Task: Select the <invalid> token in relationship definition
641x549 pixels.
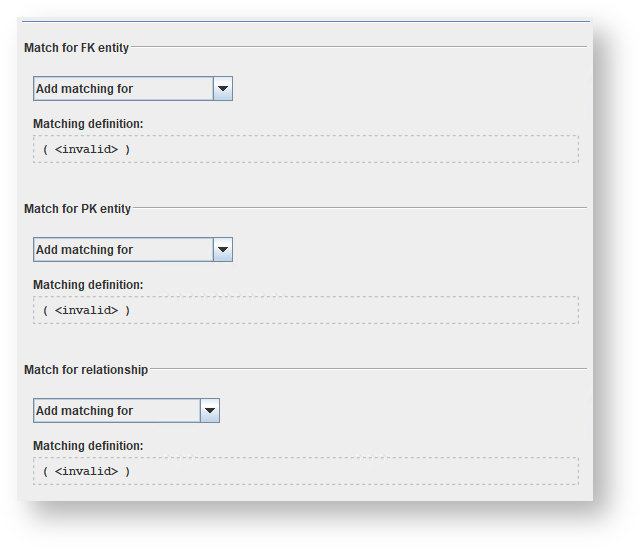Action: point(86,471)
